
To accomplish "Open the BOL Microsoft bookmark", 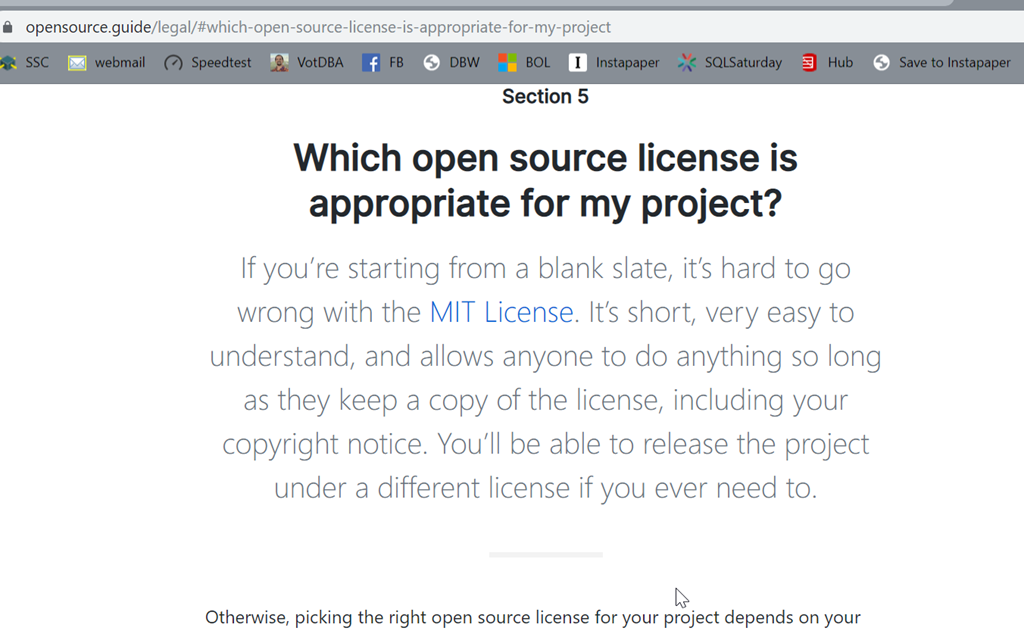I will pos(525,62).
